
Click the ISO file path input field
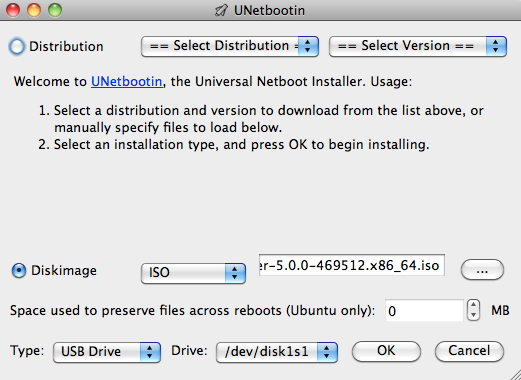click(x=352, y=265)
